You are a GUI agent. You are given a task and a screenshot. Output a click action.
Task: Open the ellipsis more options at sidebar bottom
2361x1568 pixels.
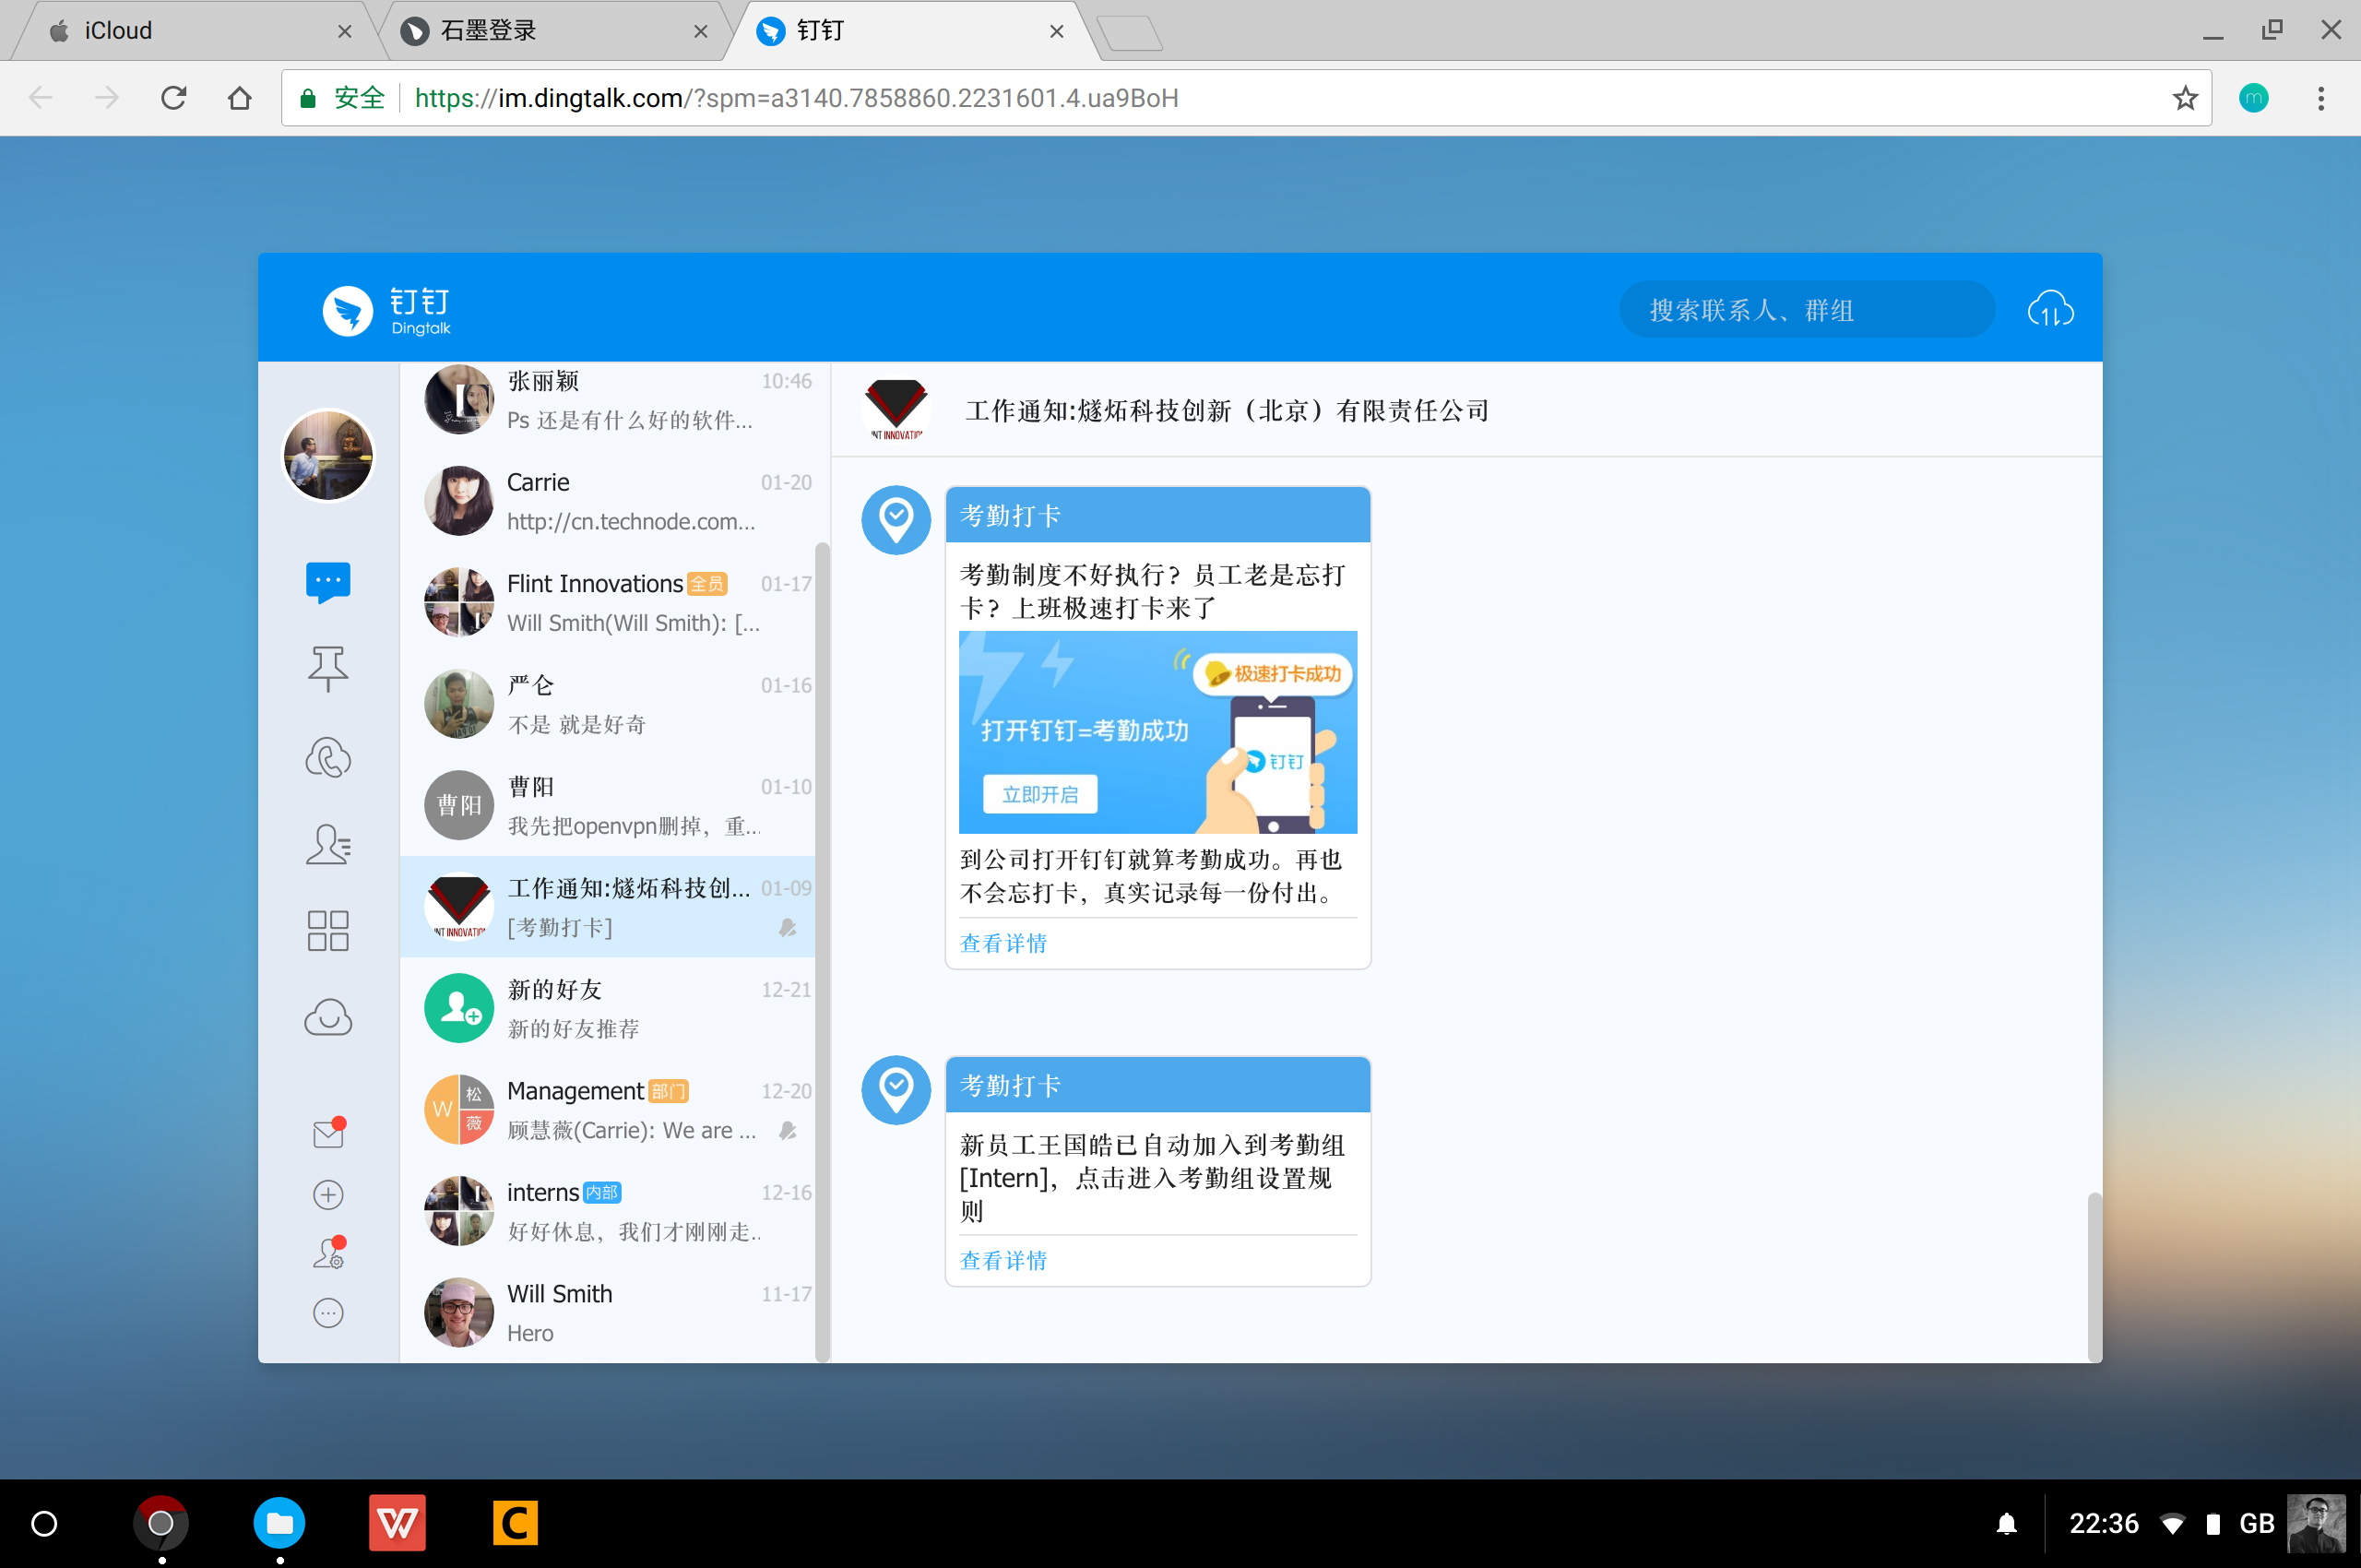tap(327, 1313)
